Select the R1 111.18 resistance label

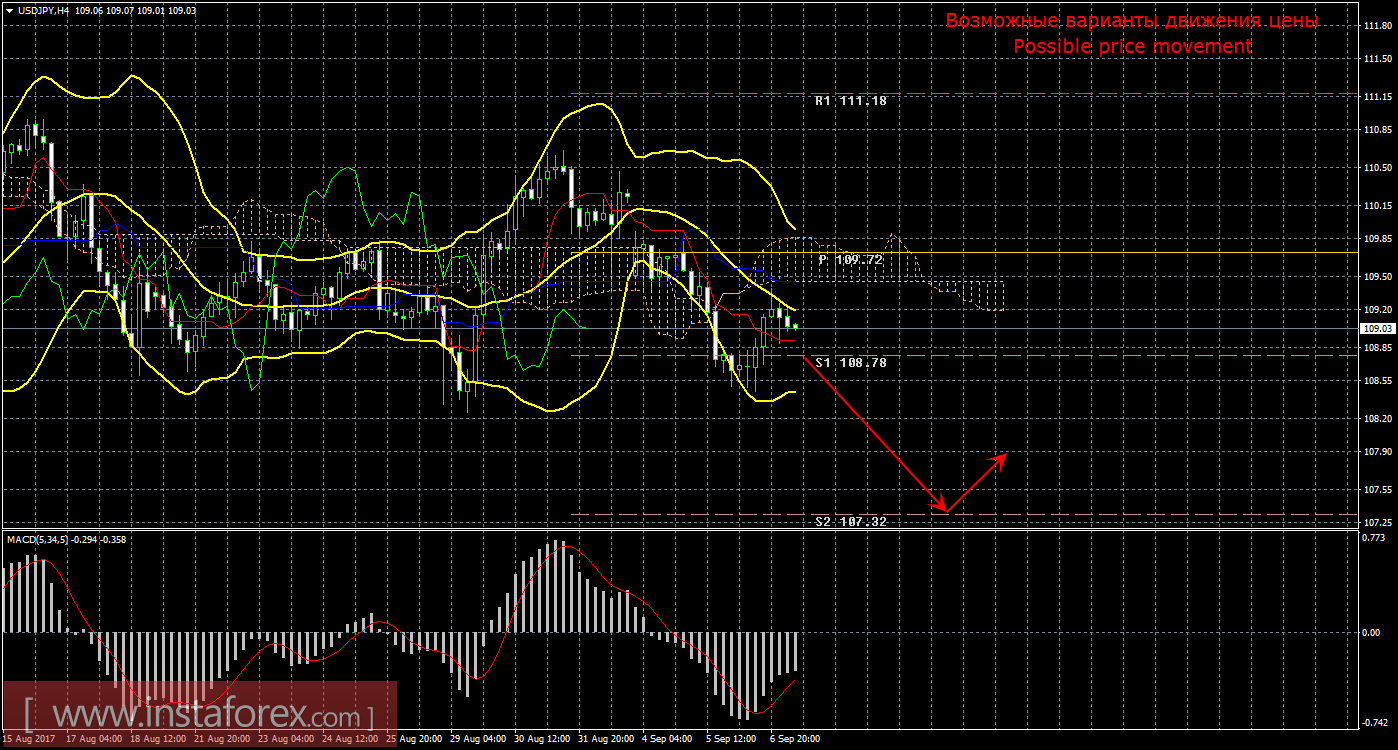(850, 101)
